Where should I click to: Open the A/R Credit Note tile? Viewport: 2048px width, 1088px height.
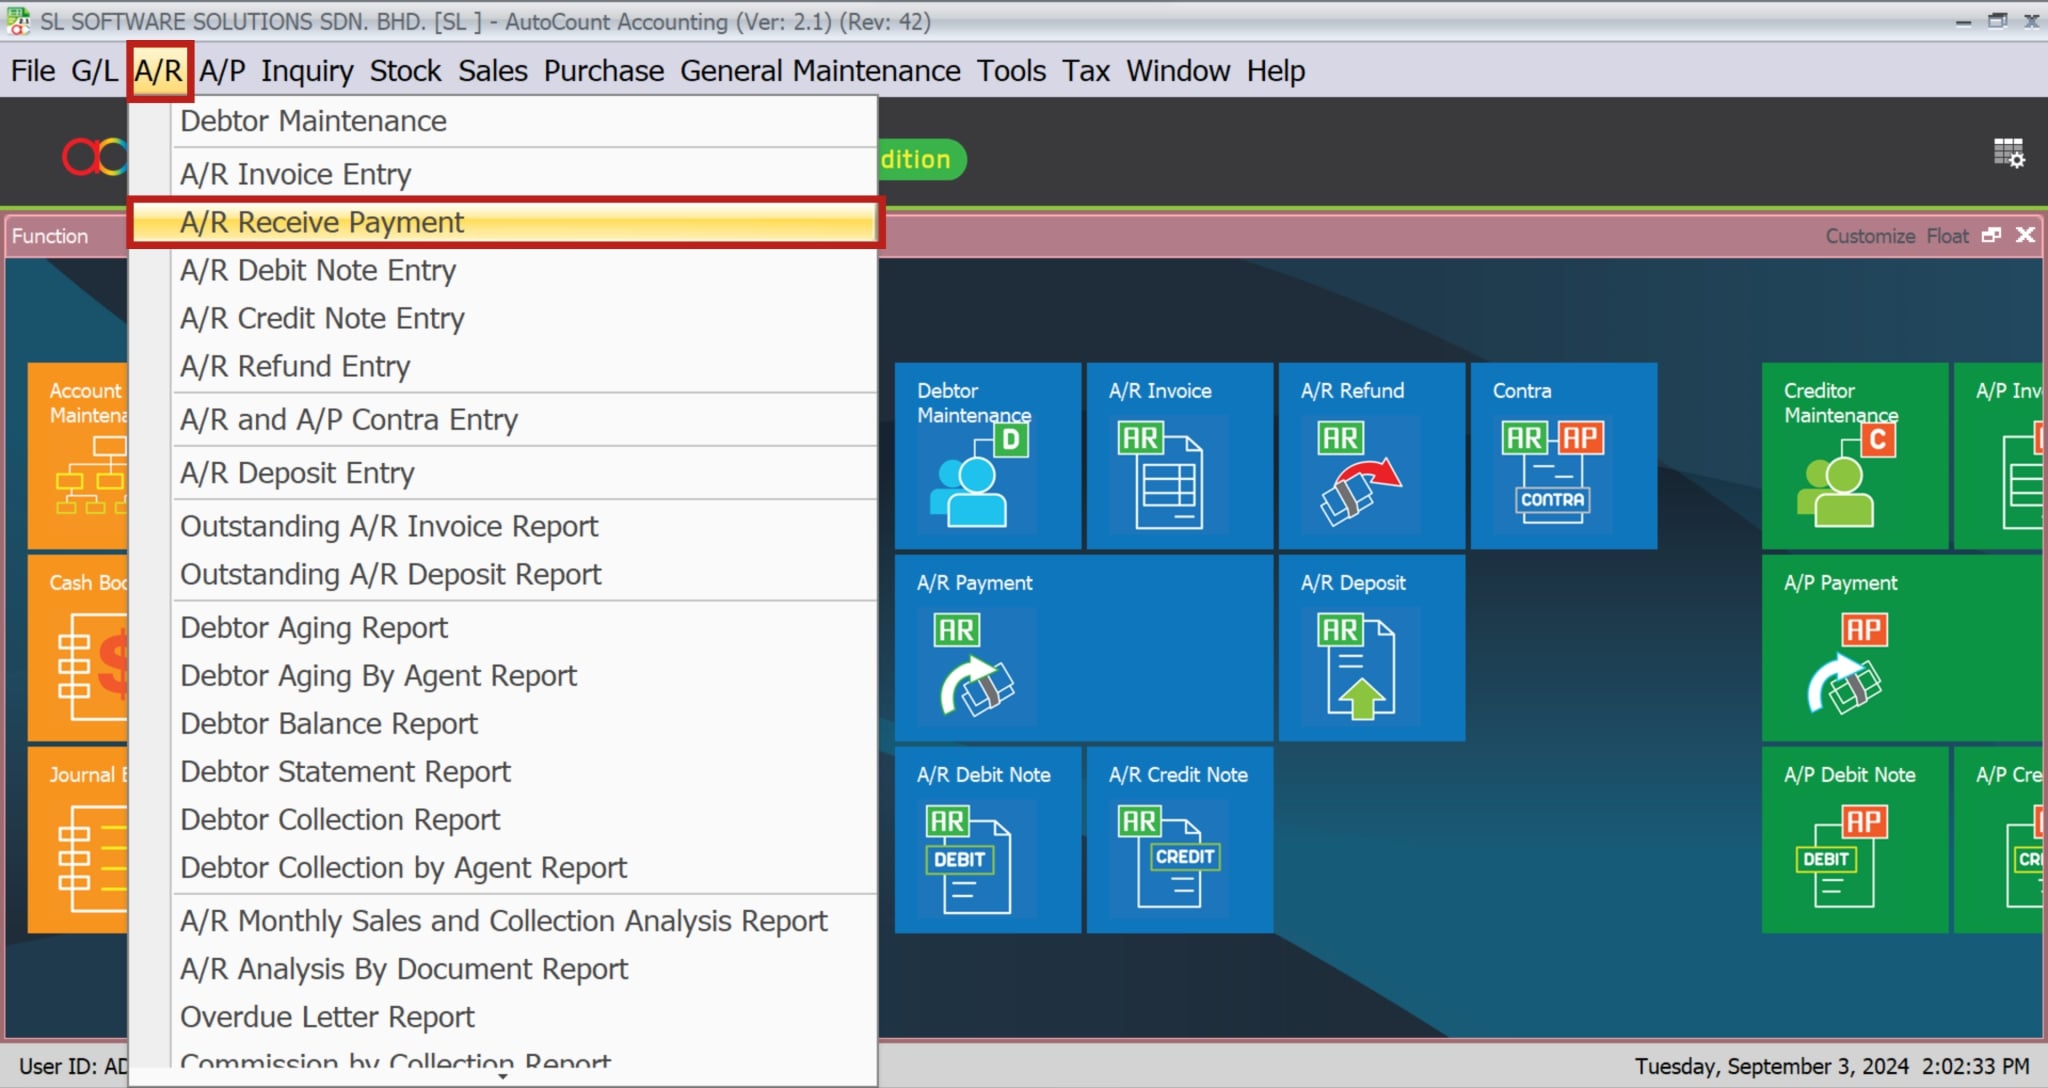(x=1179, y=840)
